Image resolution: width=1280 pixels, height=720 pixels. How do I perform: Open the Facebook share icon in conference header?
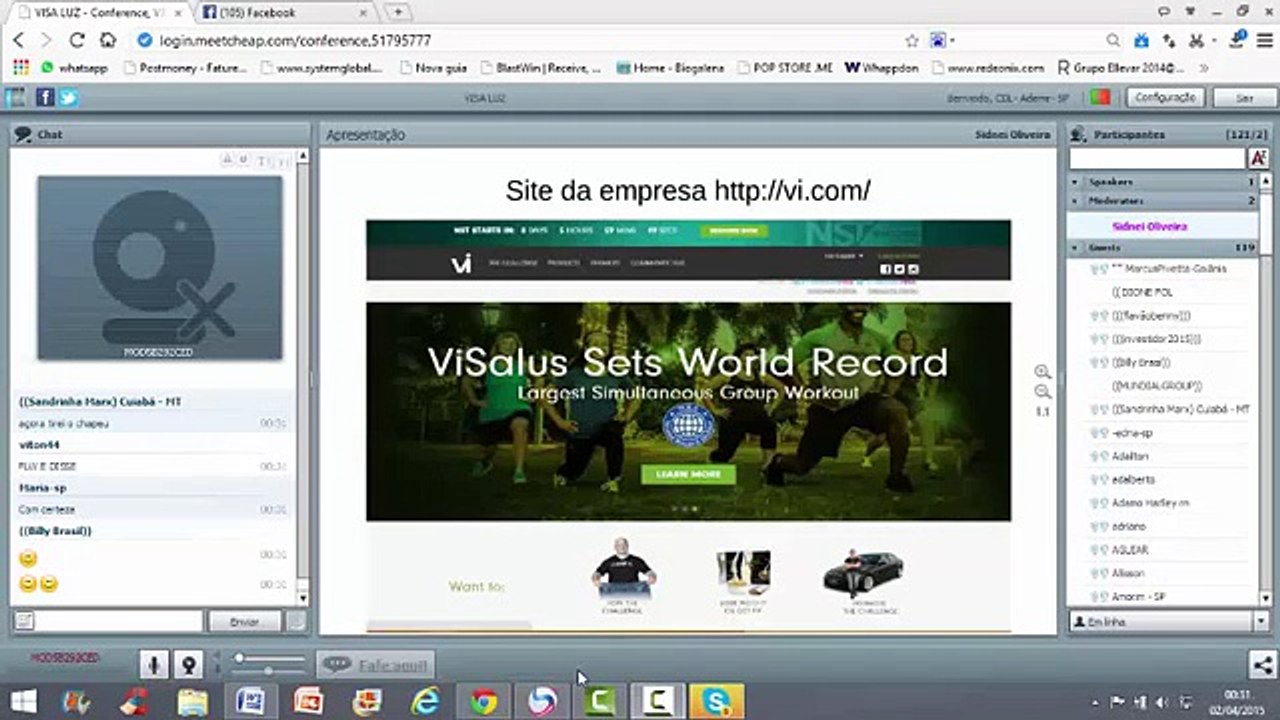click(45, 97)
